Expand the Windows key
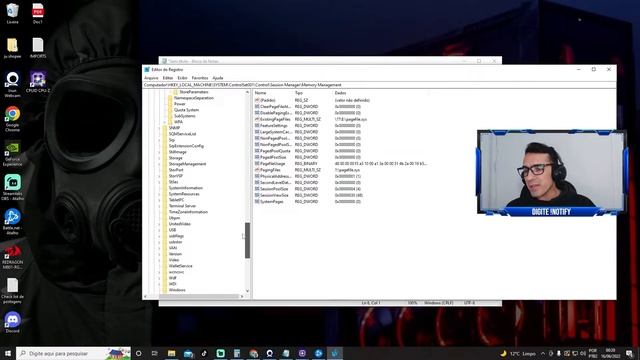This screenshot has width=640, height=360. 160,290
